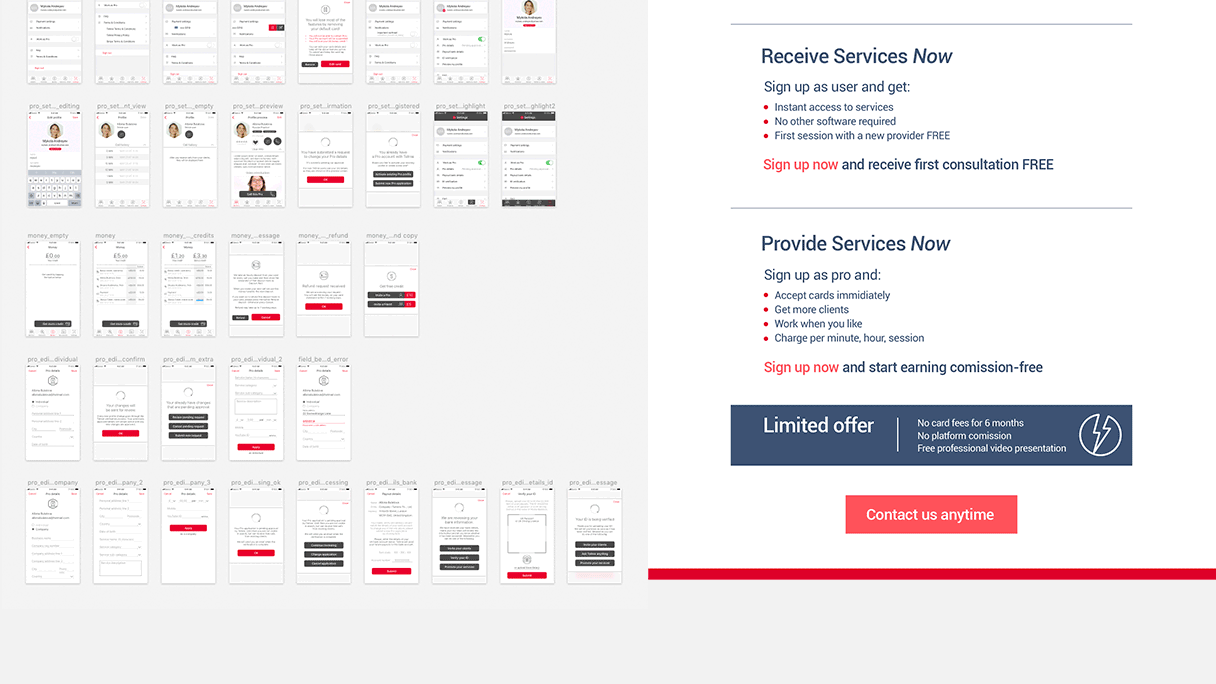This screenshot has width=1216, height=684.
Task: Select the money_empty artboard label
Action: click(x=47, y=236)
